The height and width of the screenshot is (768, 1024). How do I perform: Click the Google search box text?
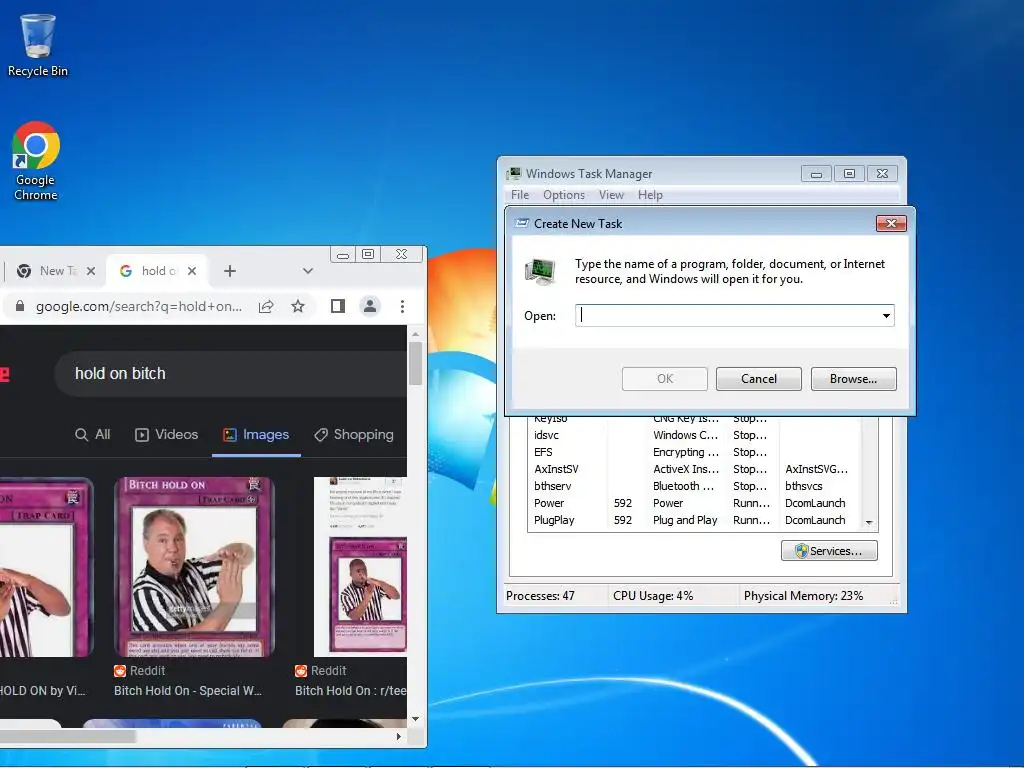120,374
